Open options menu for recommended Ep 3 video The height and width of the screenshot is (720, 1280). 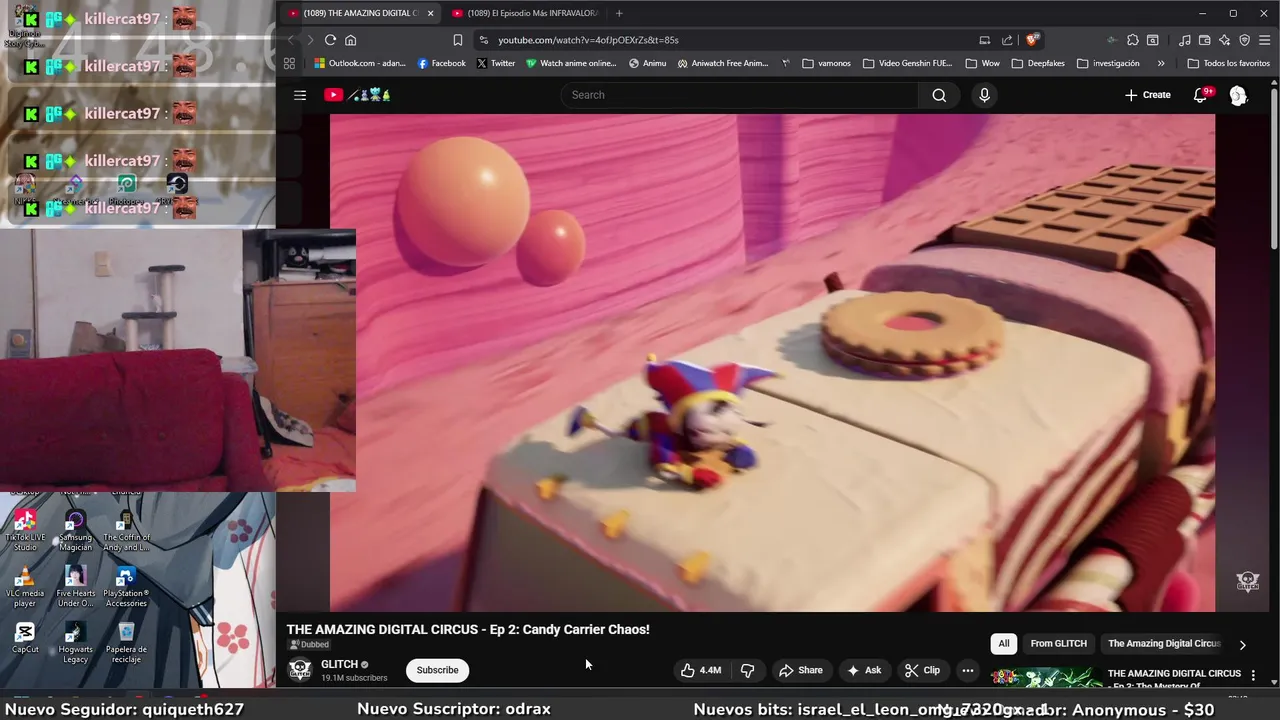[1253, 675]
